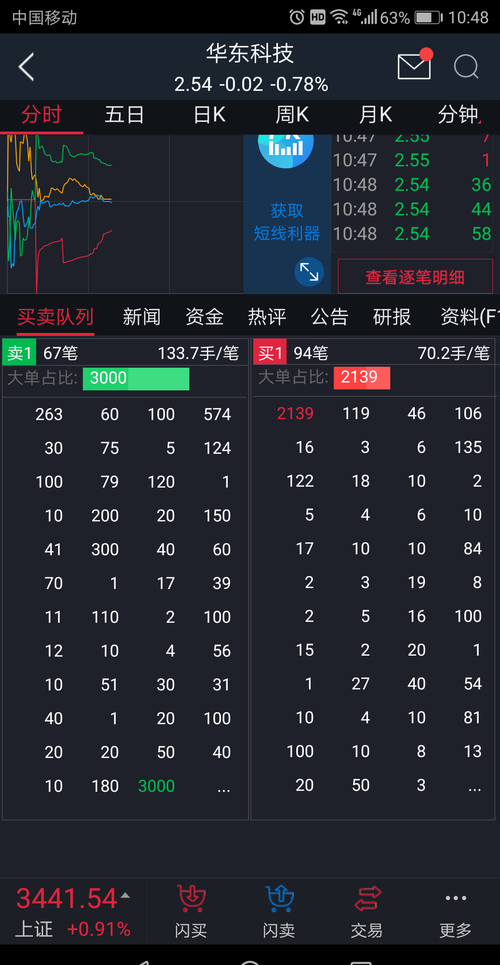Open the 交易 trade arrows icon

(367, 899)
